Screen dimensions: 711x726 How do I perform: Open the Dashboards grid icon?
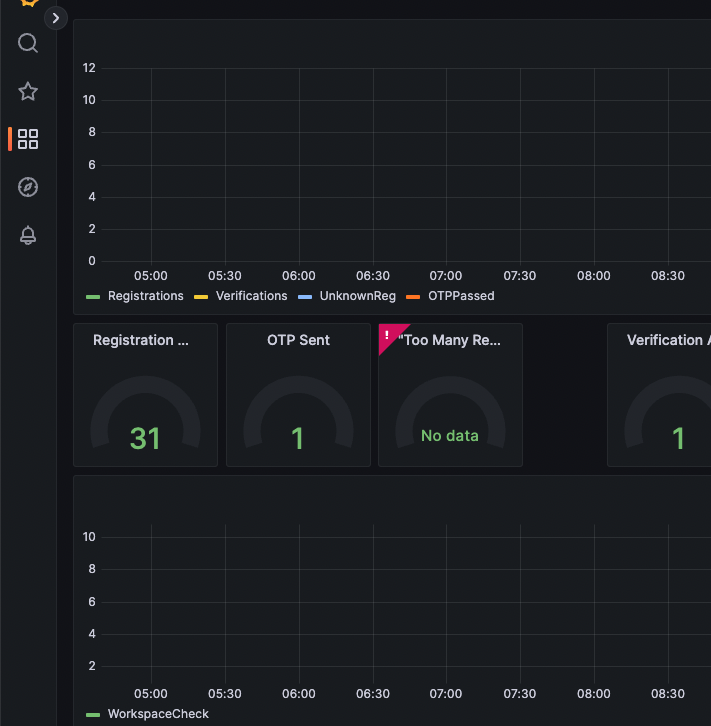(28, 139)
